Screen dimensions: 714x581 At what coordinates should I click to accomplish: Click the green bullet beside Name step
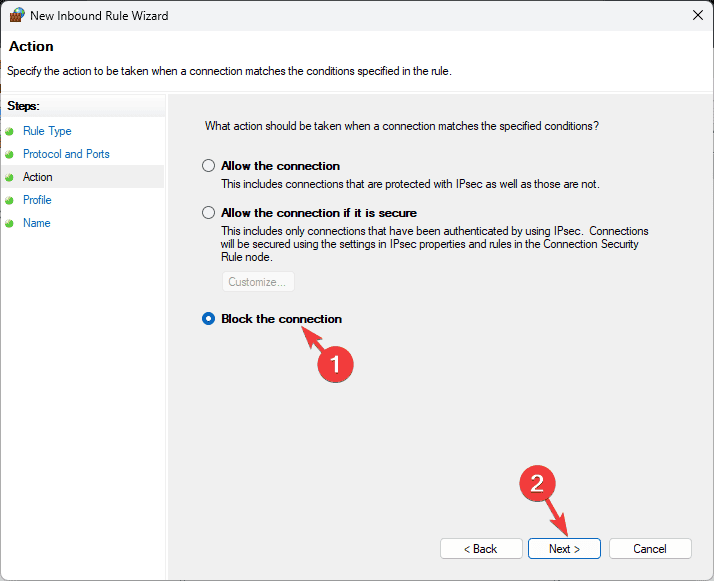10,224
